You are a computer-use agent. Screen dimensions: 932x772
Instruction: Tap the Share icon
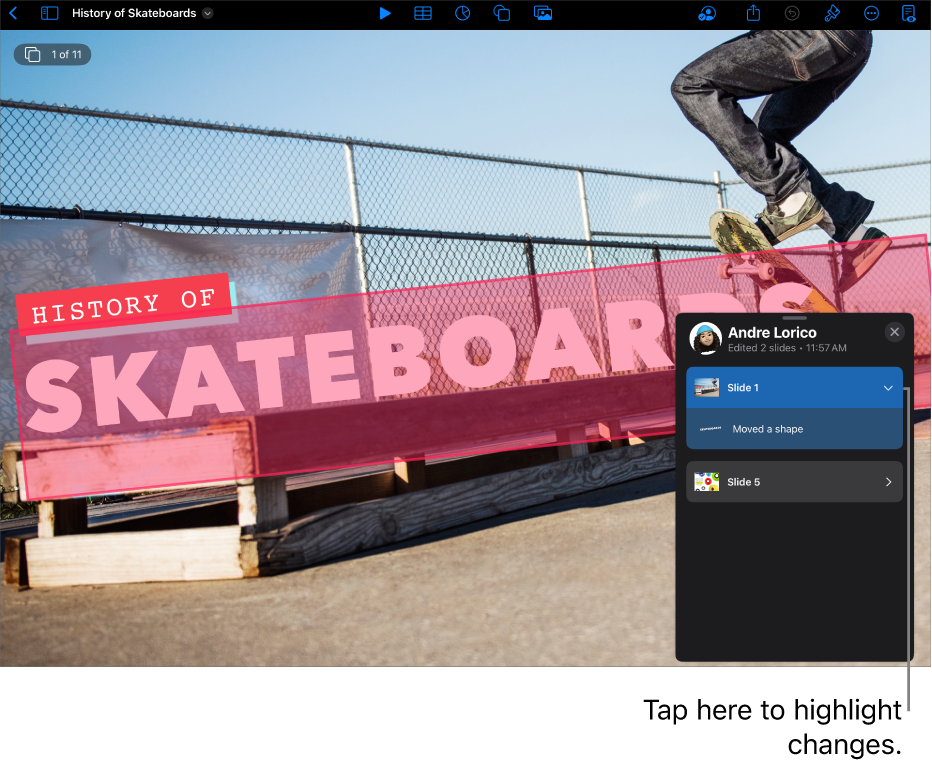click(753, 14)
